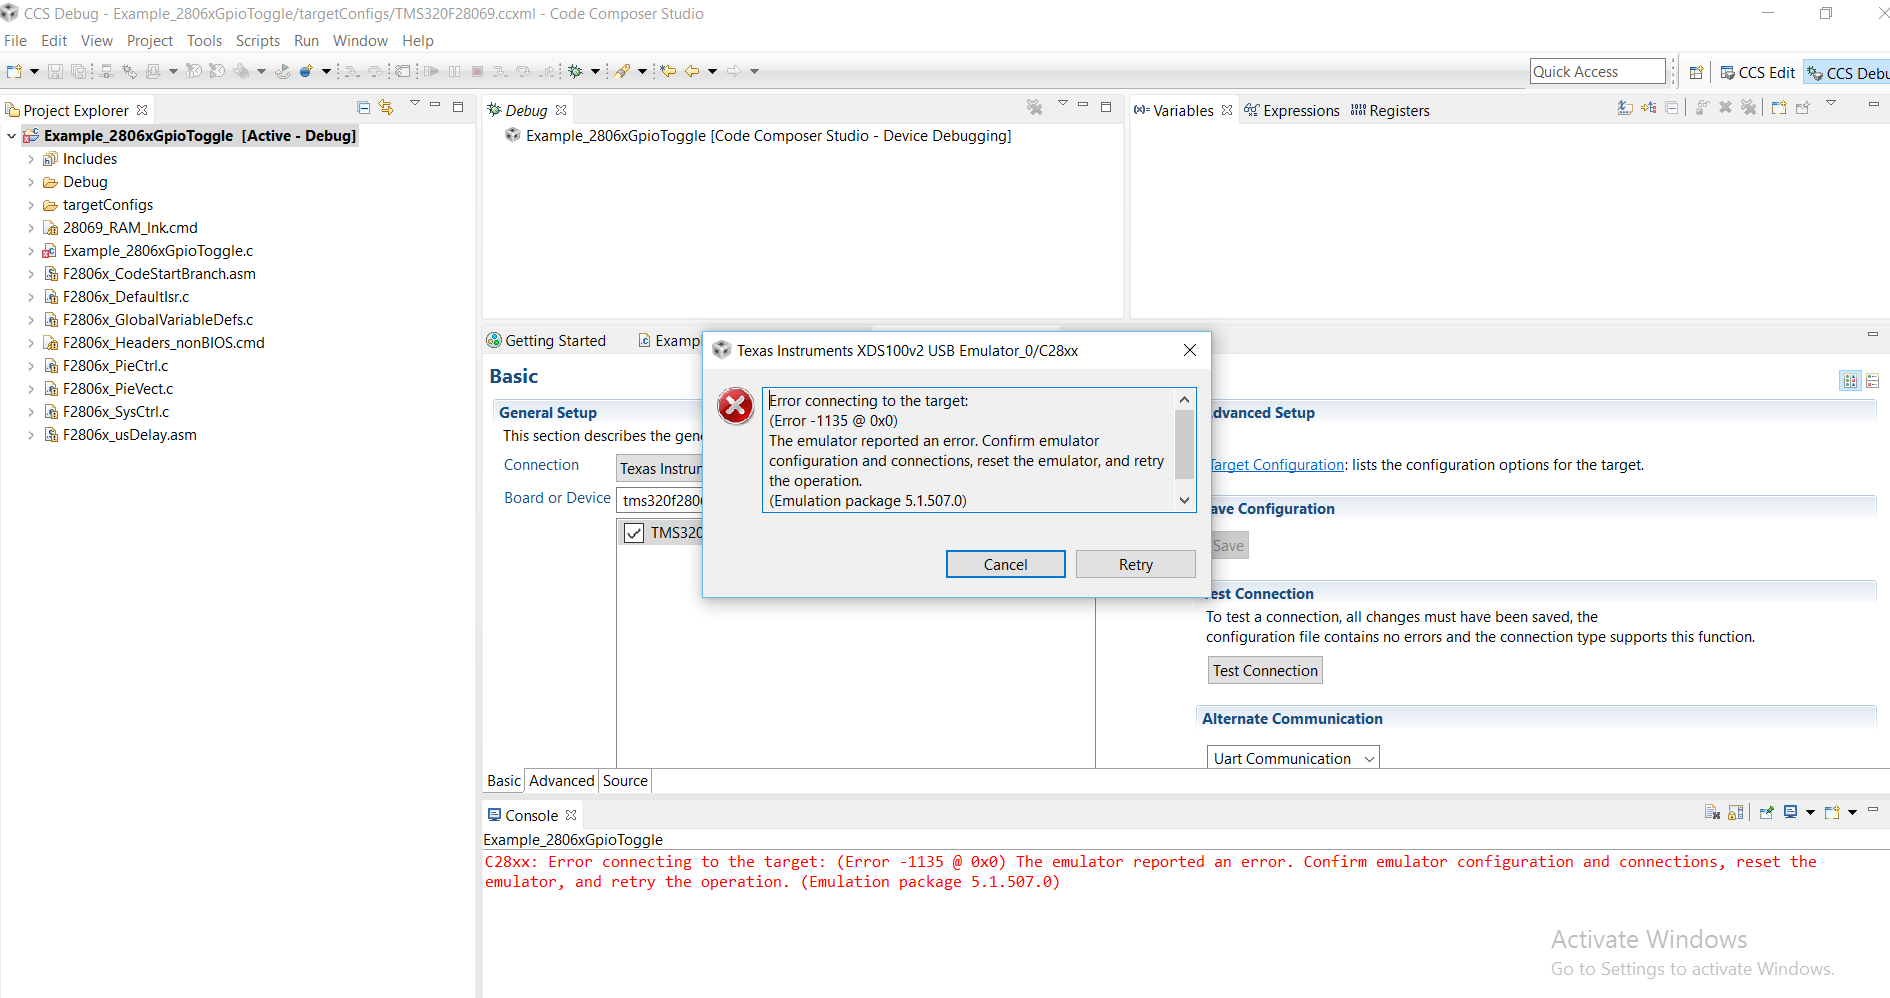Close the Project Explorer tab
The width and height of the screenshot is (1890, 998).
coord(142,110)
